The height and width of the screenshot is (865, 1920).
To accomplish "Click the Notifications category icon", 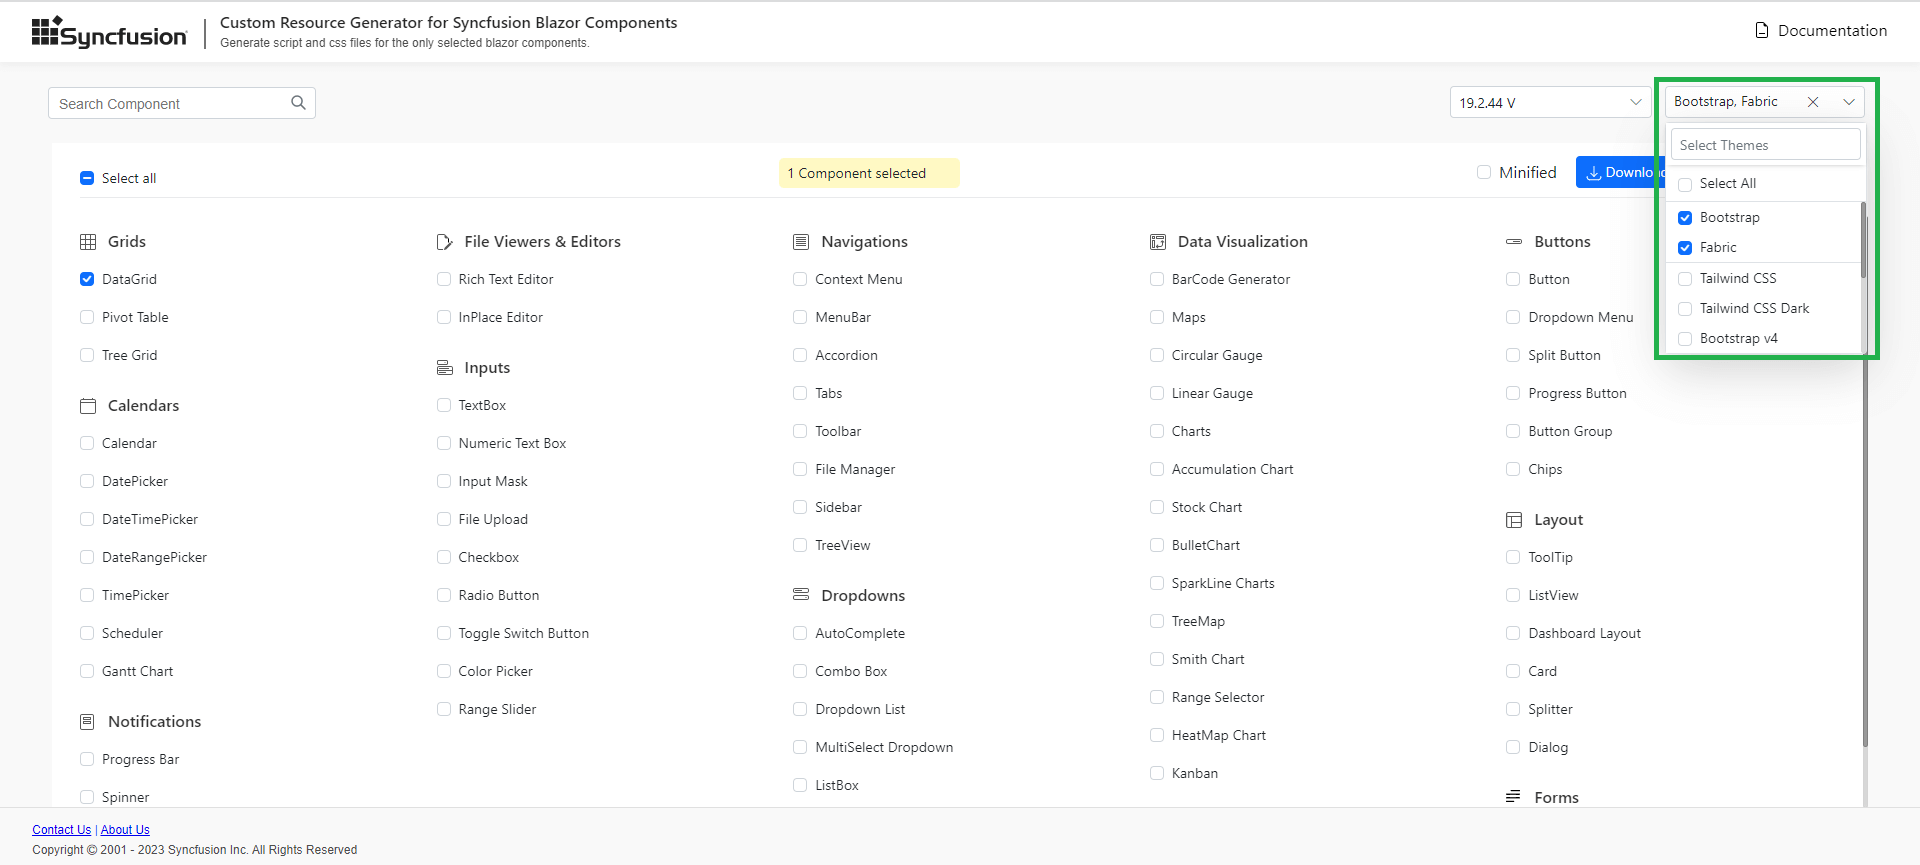I will (88, 722).
